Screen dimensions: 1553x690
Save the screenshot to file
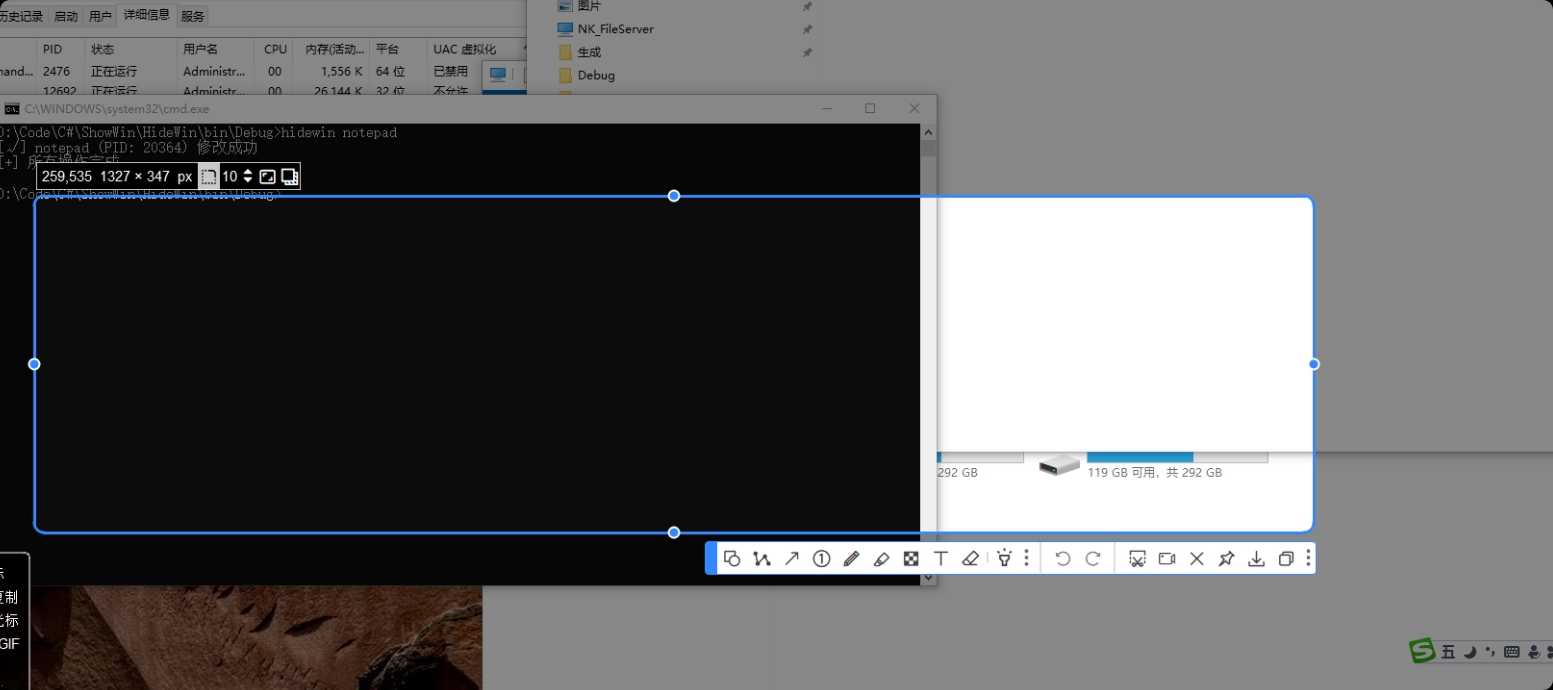[1256, 559]
